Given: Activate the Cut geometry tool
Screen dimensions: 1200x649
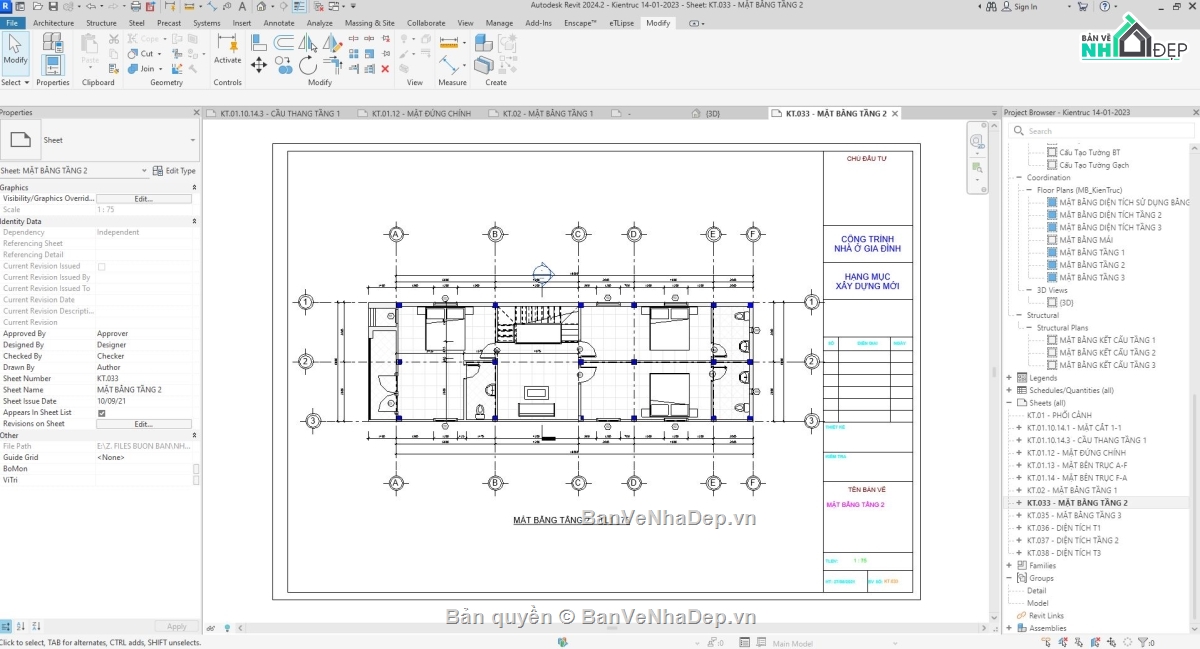Looking at the screenshot, I should (x=145, y=54).
